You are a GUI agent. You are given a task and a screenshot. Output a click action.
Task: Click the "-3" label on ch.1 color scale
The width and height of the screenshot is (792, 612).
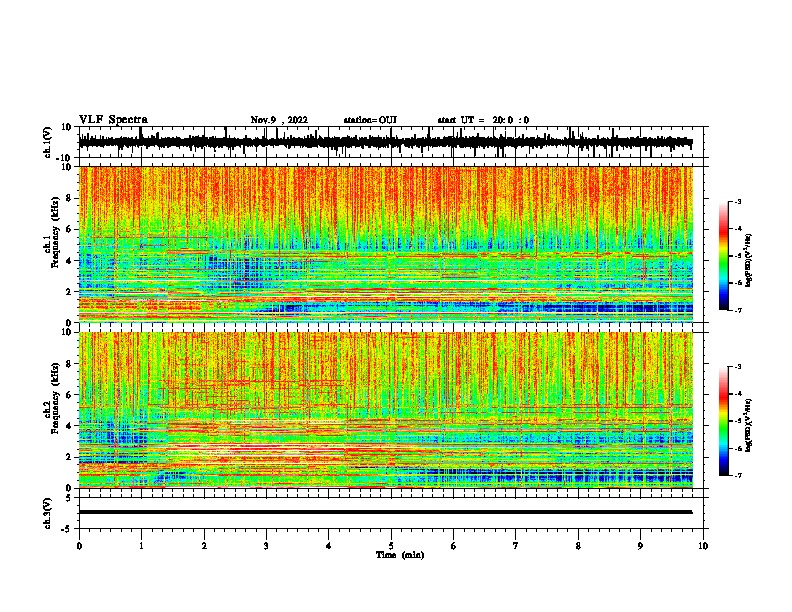[x=737, y=201]
